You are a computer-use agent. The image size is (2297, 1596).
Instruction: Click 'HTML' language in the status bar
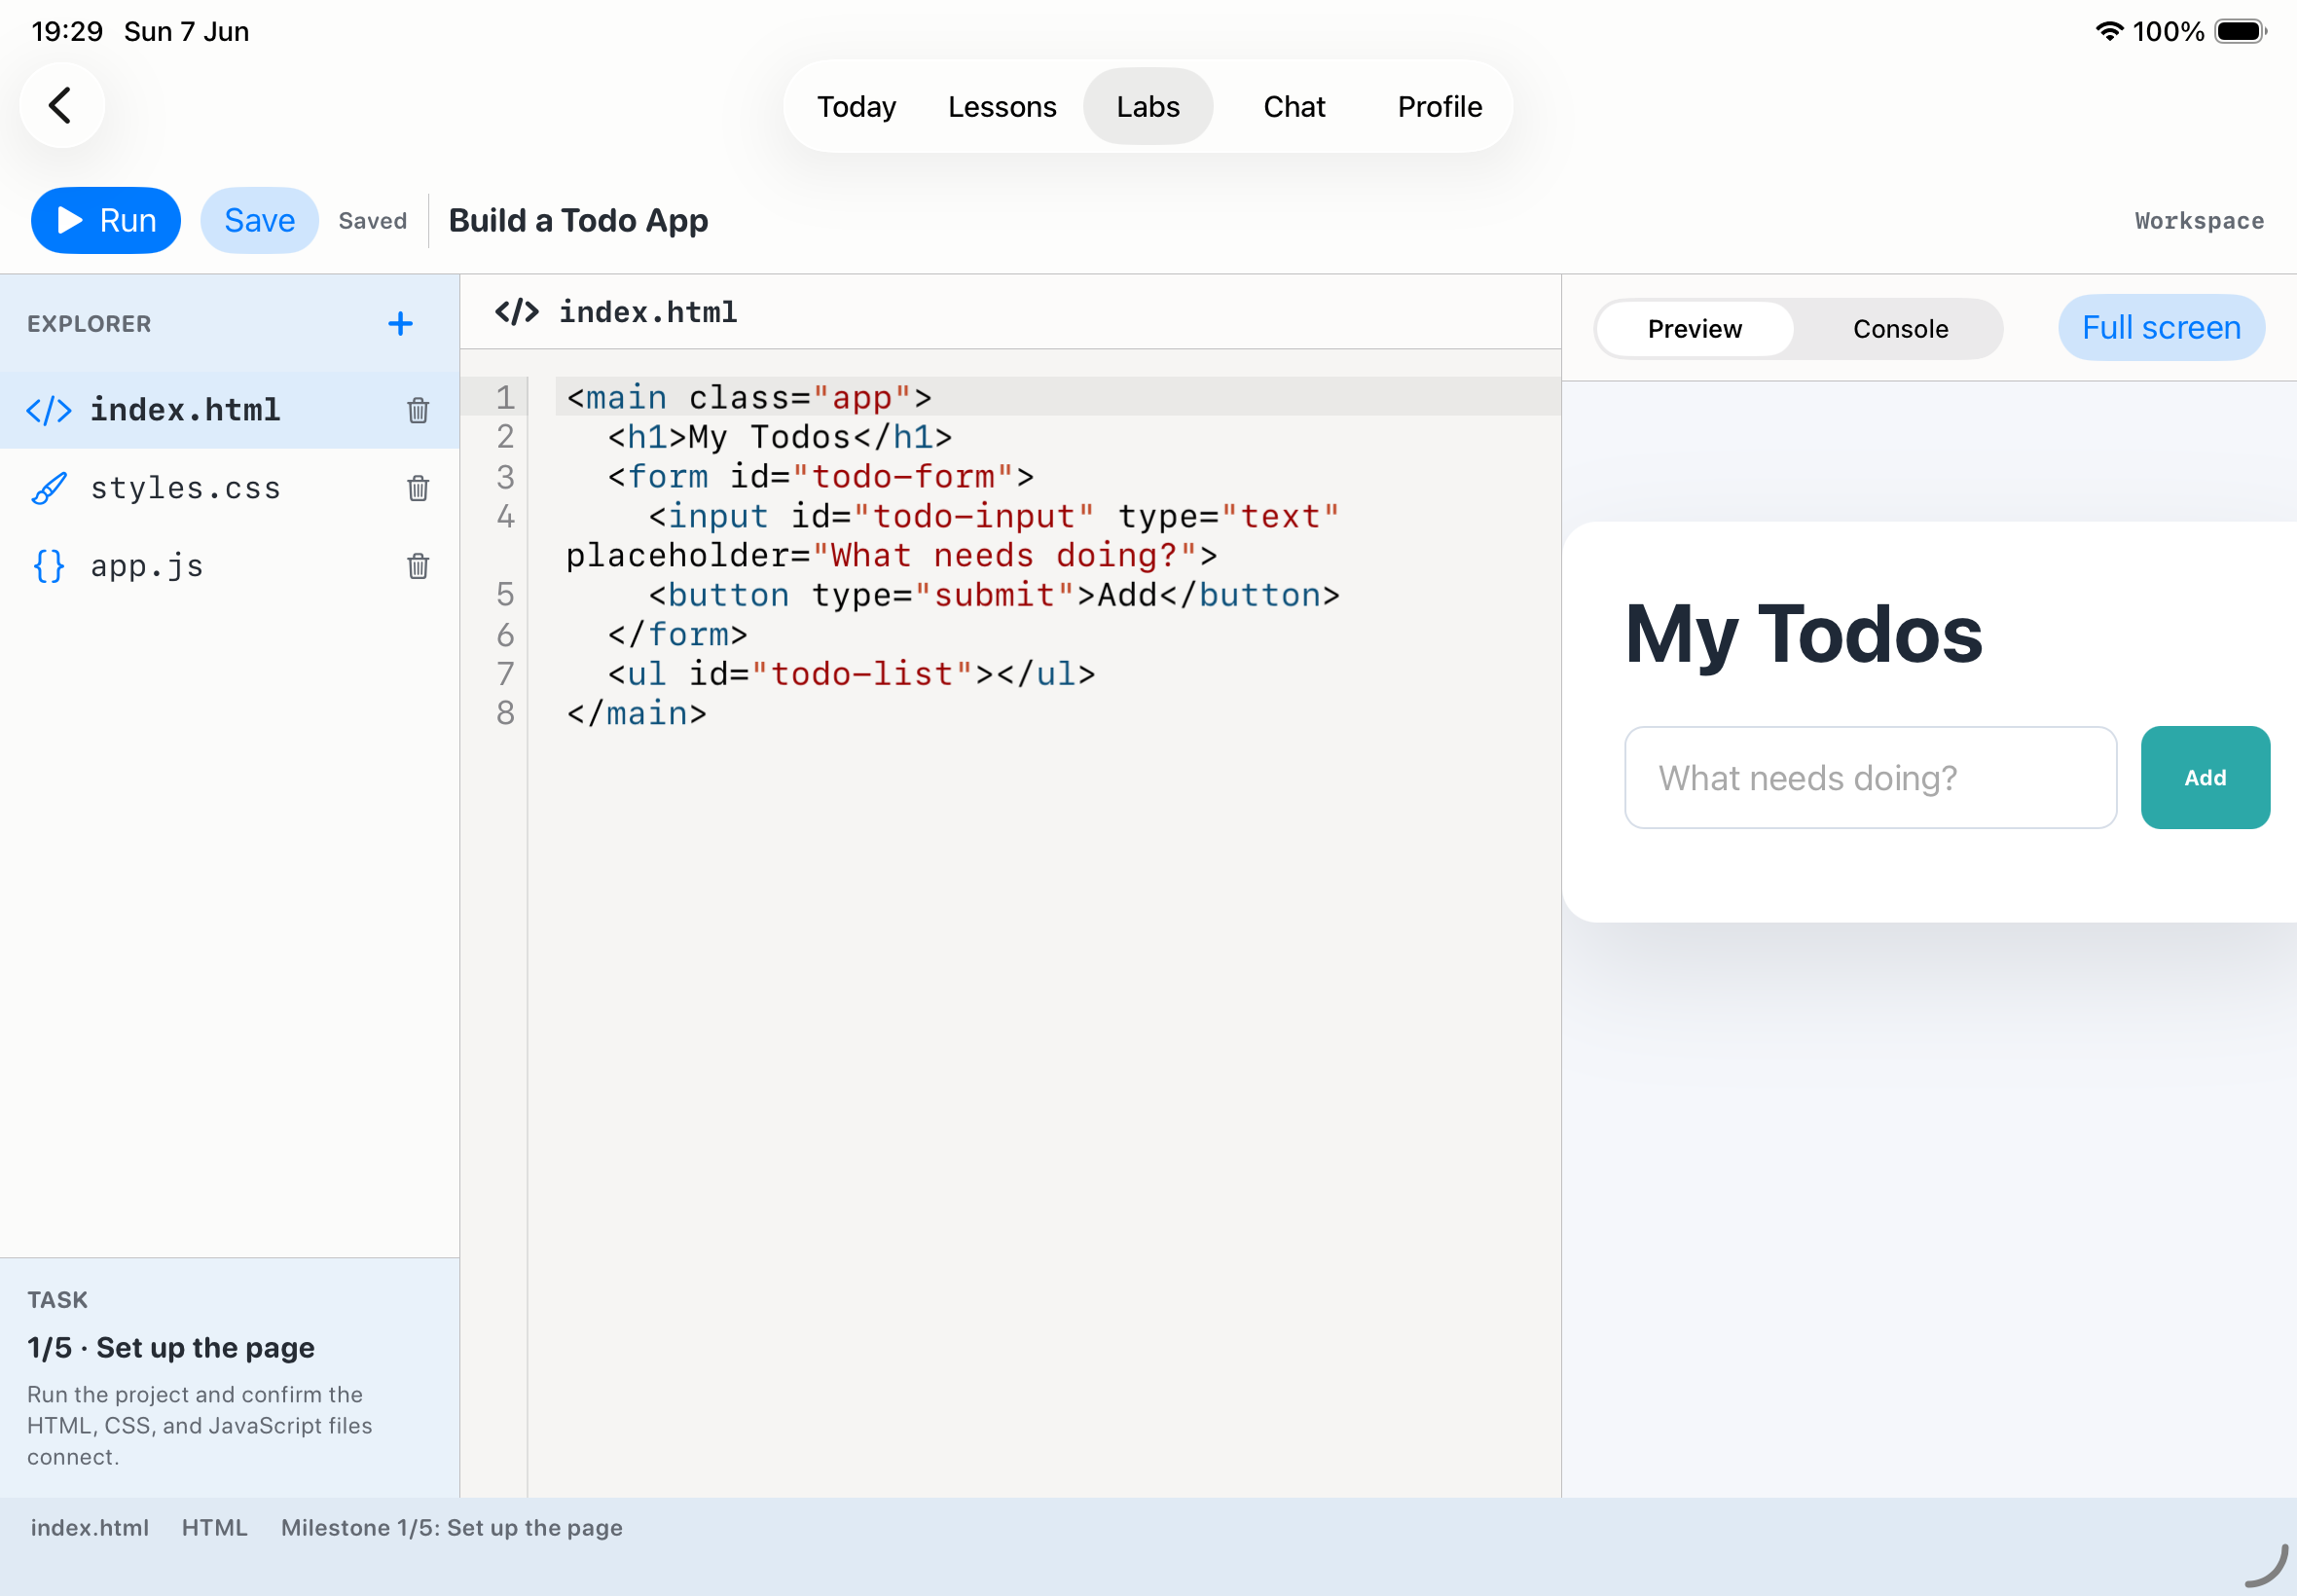pos(214,1527)
